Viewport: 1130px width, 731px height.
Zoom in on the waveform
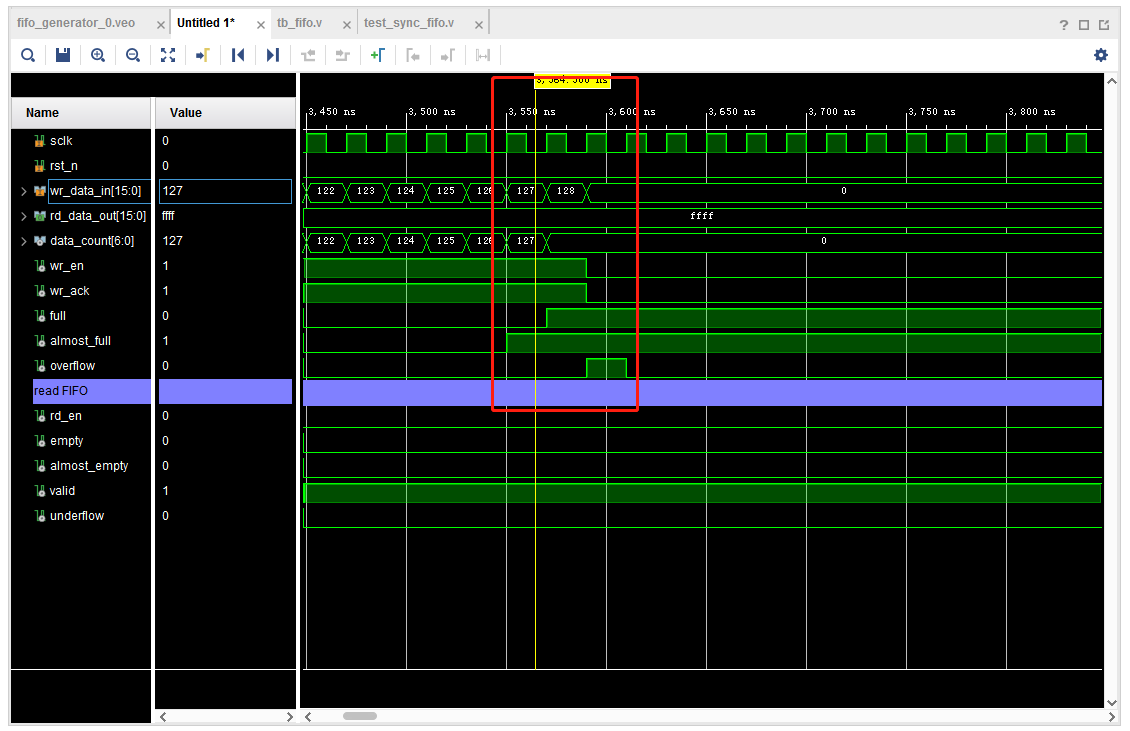coord(97,55)
